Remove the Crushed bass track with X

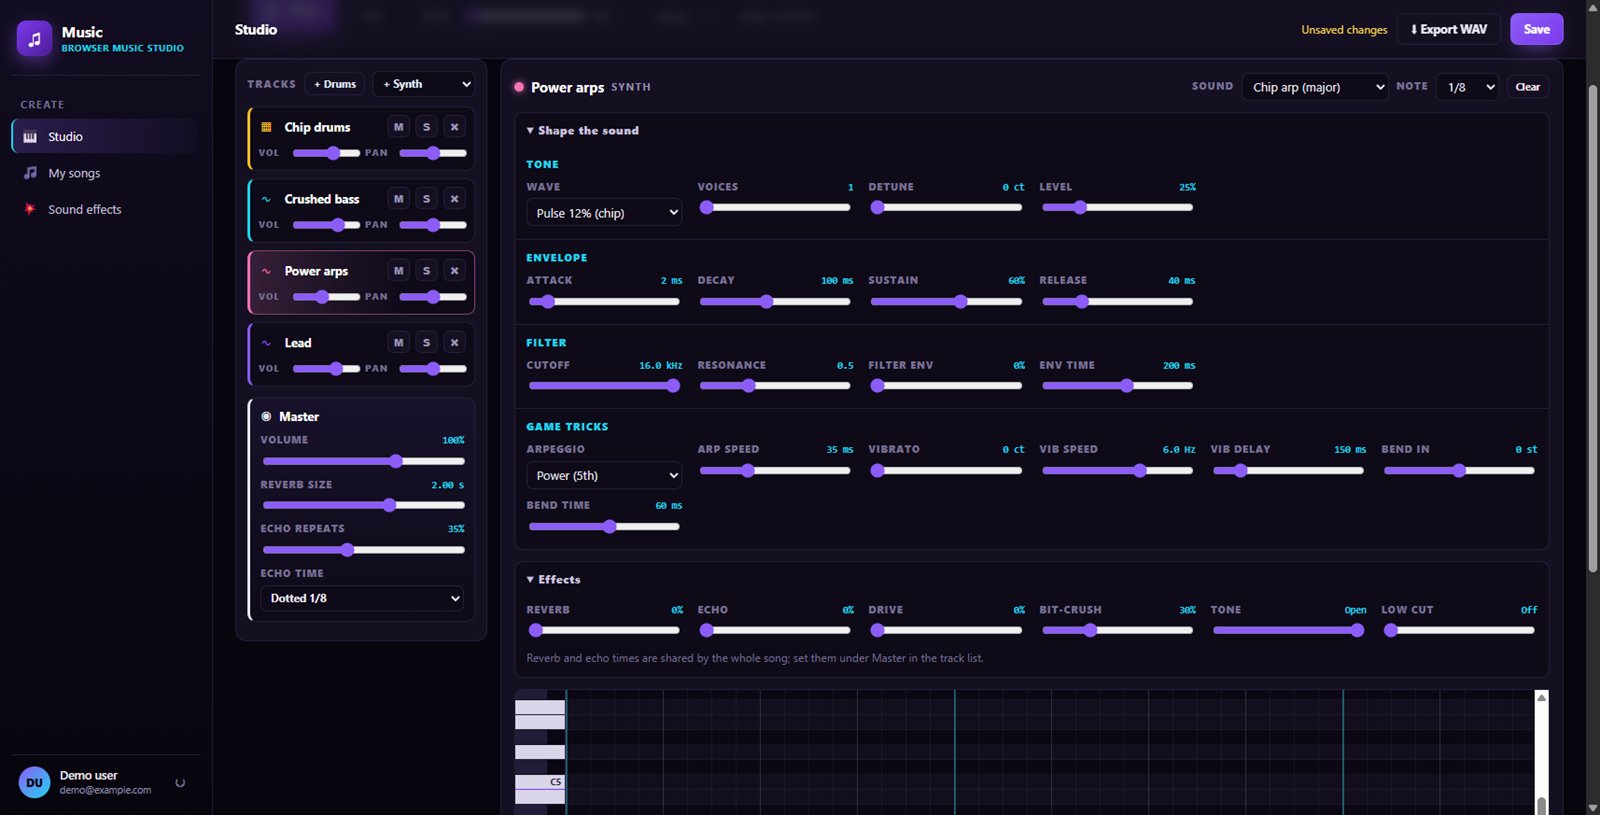[x=454, y=199]
